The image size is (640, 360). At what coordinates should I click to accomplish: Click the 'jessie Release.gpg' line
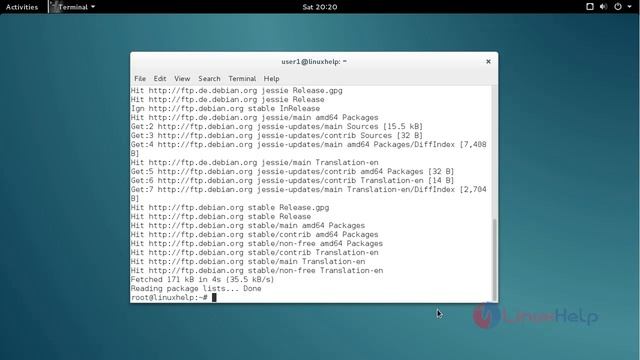[236, 91]
